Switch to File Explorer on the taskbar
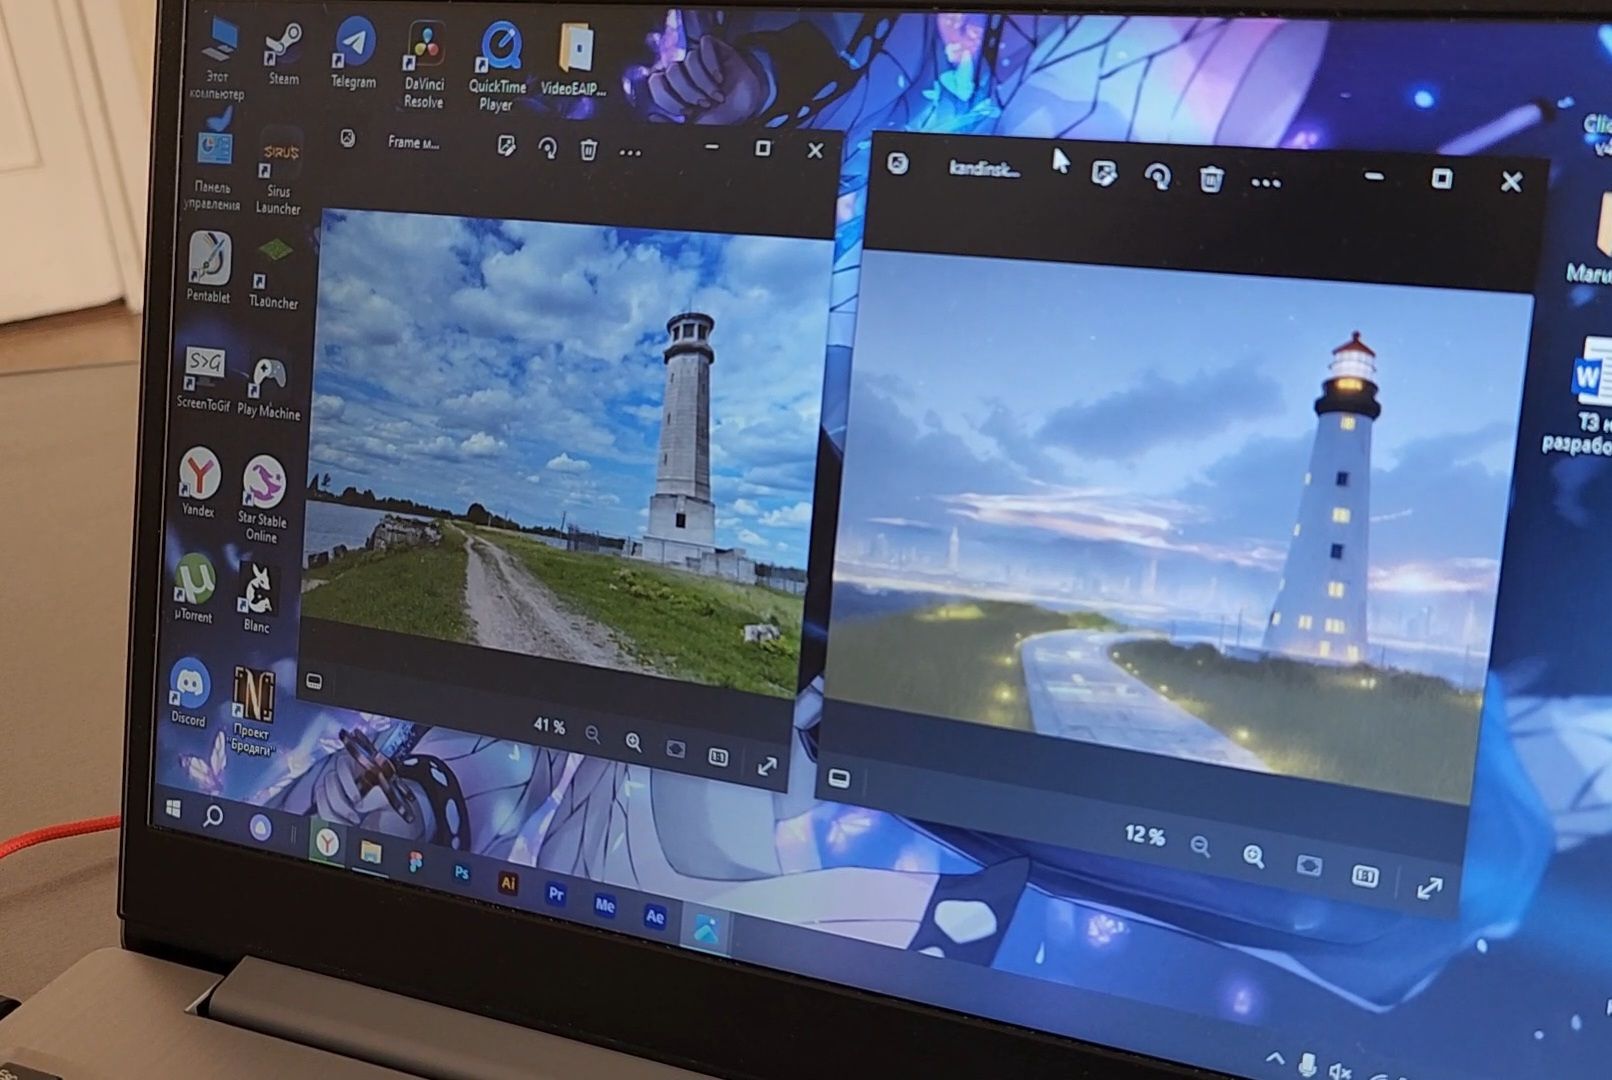The image size is (1612, 1080). tap(371, 851)
